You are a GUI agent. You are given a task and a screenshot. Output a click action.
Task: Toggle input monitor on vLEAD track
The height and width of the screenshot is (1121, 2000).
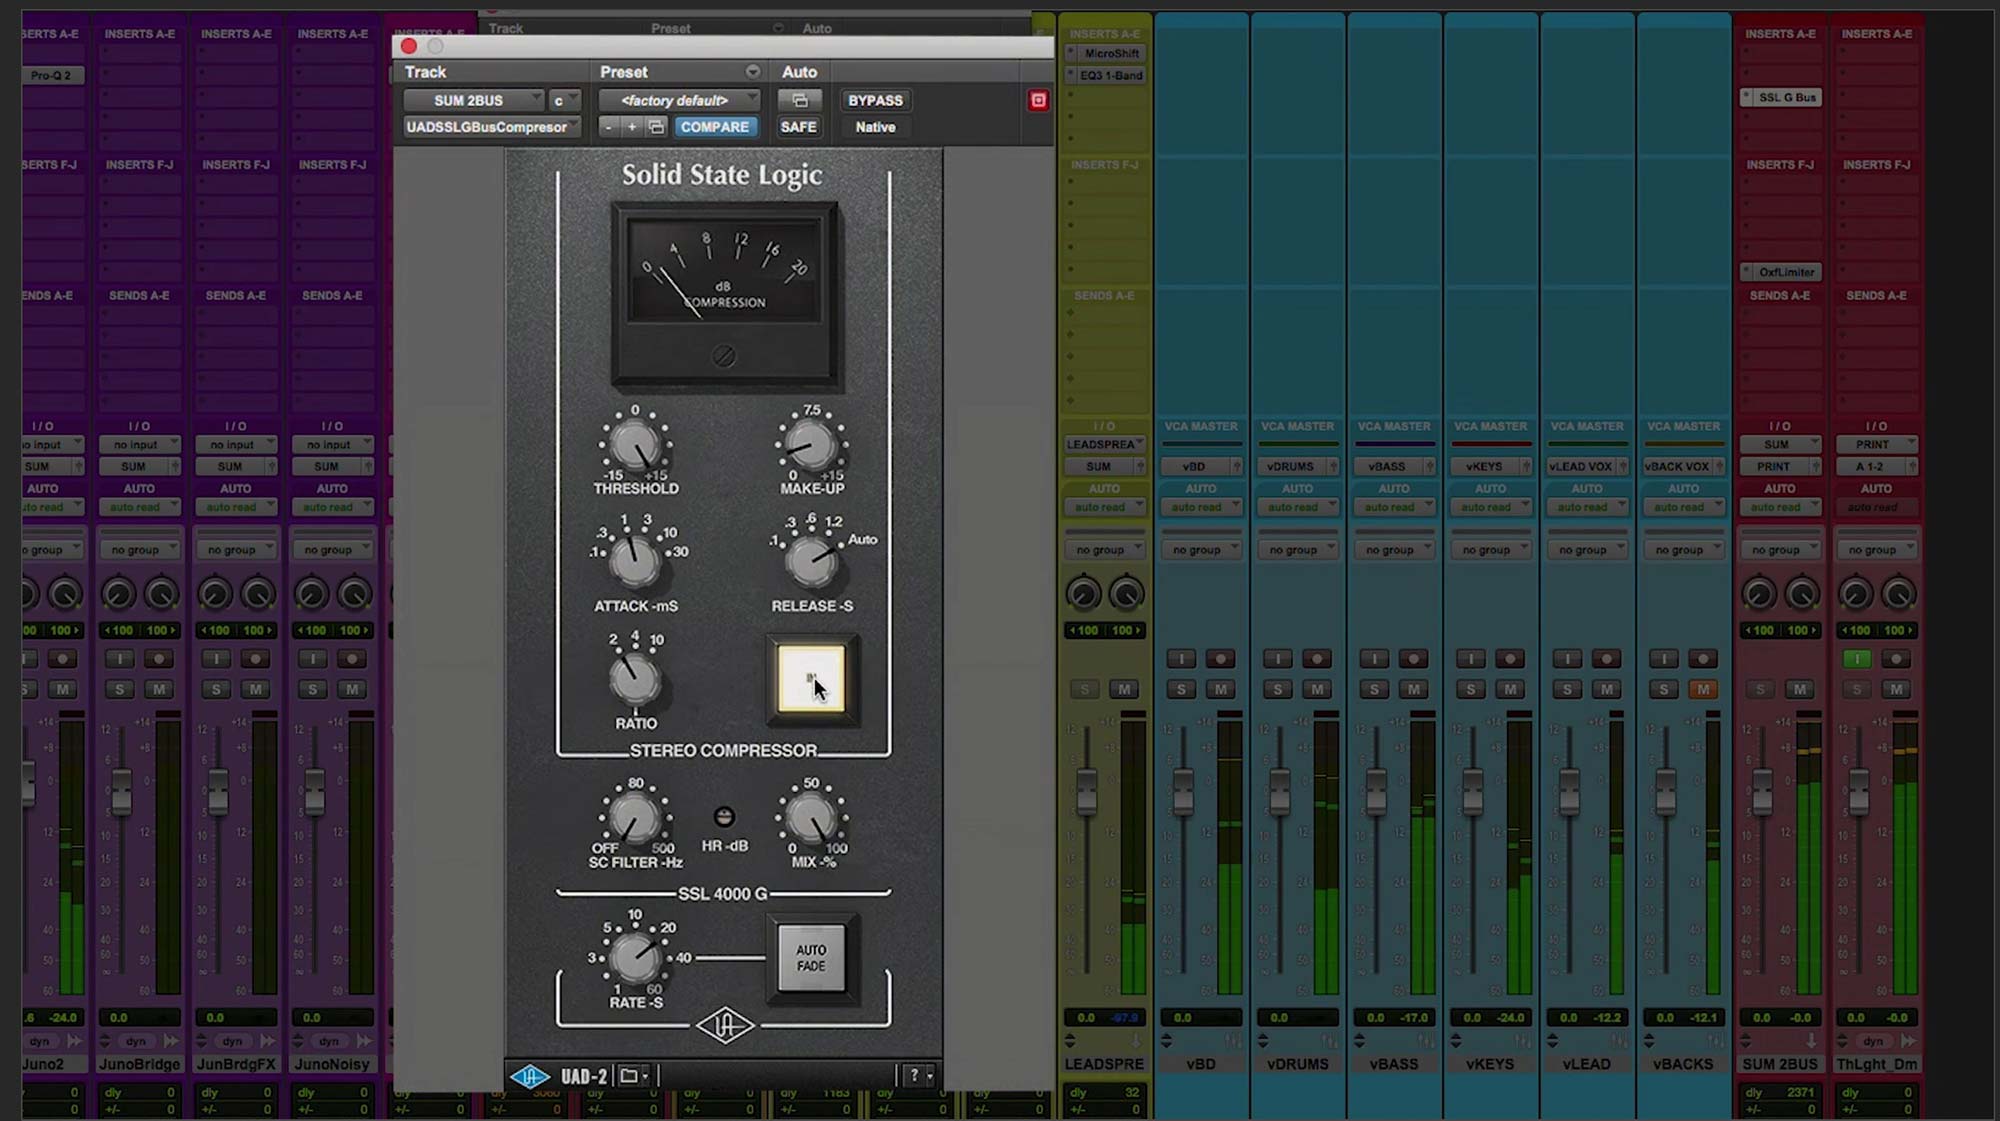(1567, 659)
